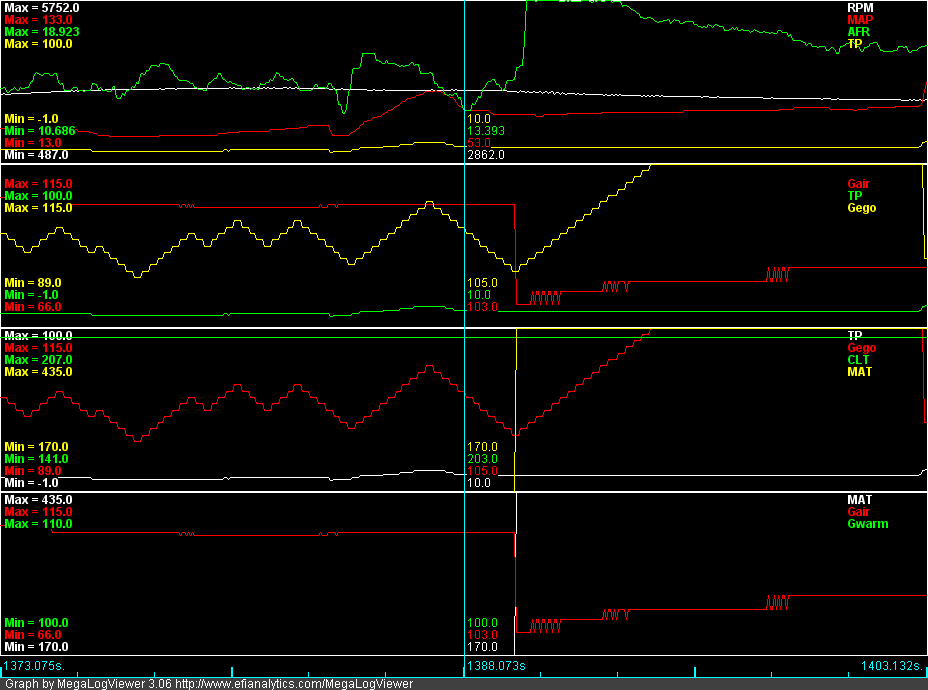Click the MAP legend label
928x690 pixels.
pos(860,20)
